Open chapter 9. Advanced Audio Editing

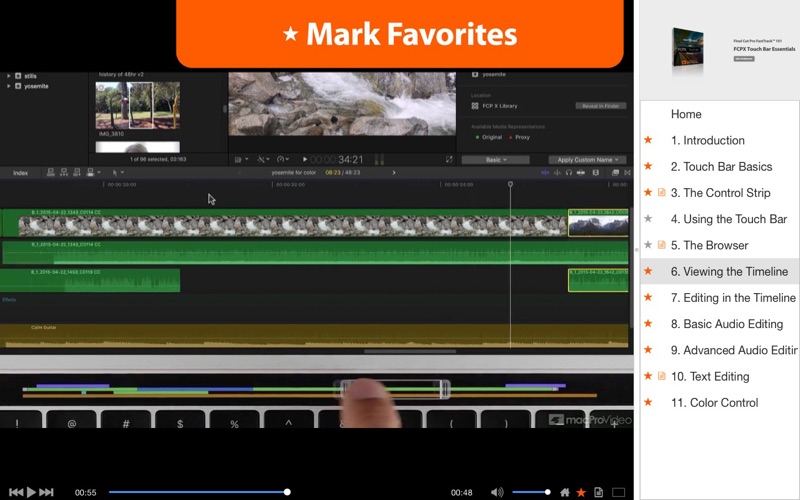click(x=734, y=350)
